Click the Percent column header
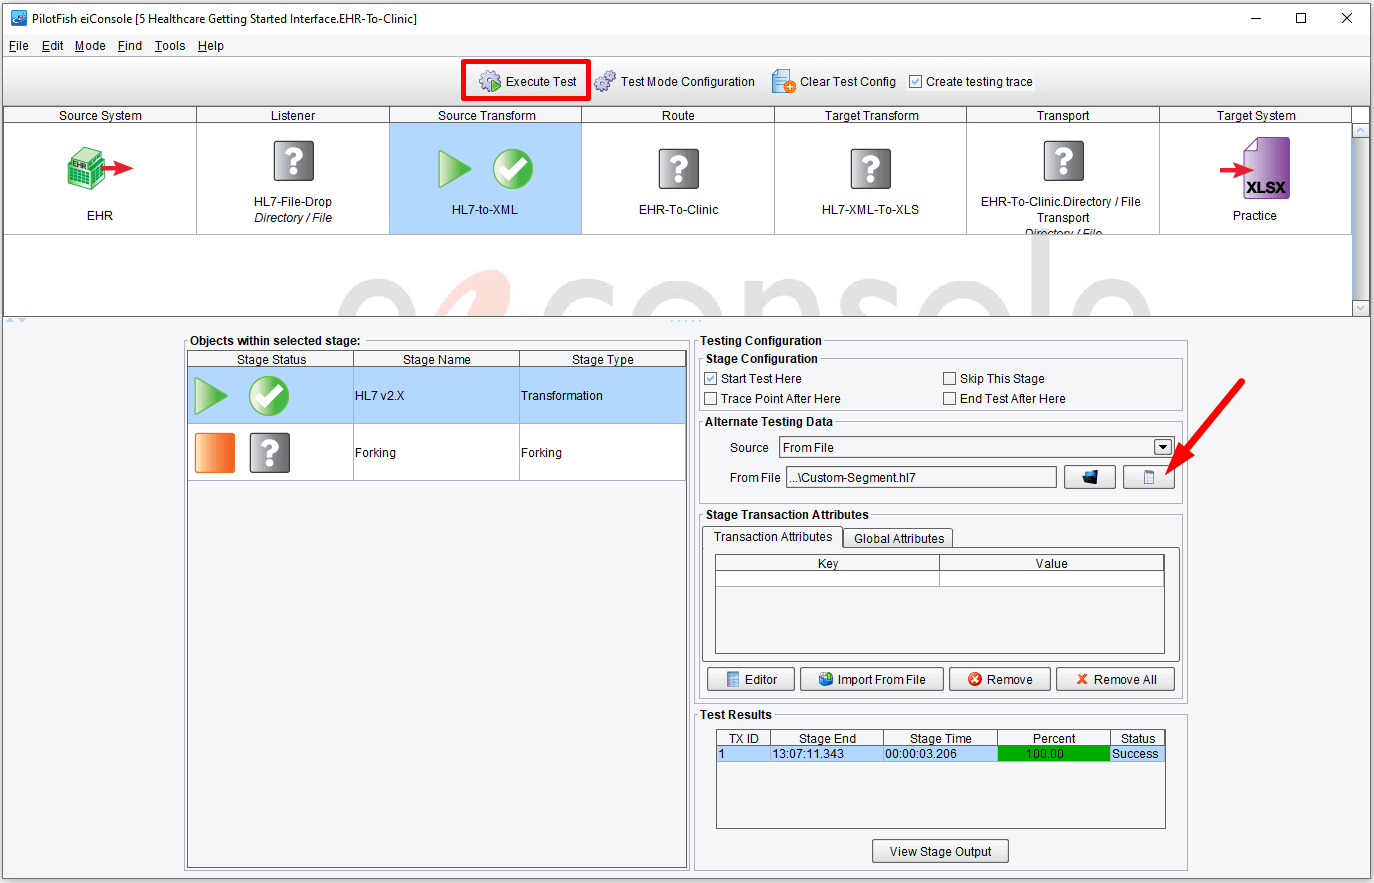 tap(1054, 738)
